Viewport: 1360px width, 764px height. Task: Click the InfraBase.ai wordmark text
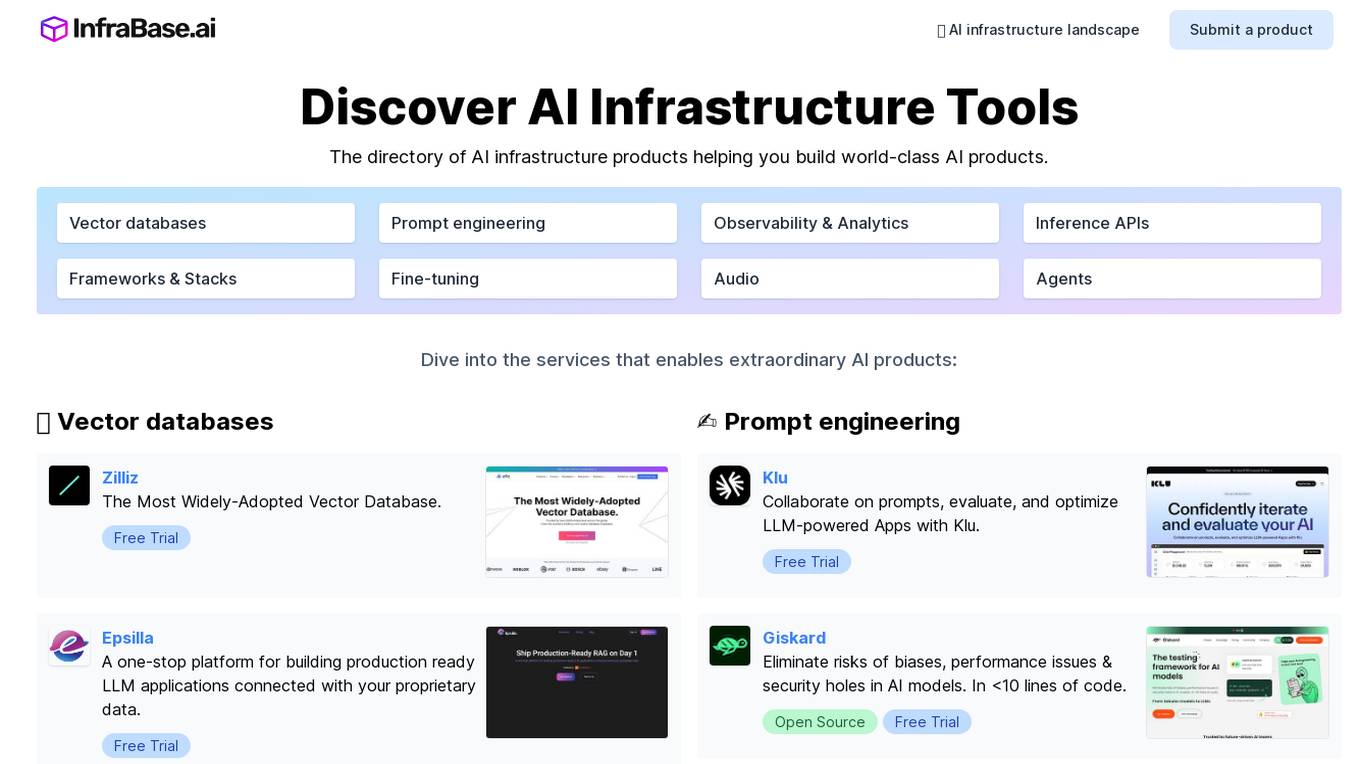(x=144, y=29)
